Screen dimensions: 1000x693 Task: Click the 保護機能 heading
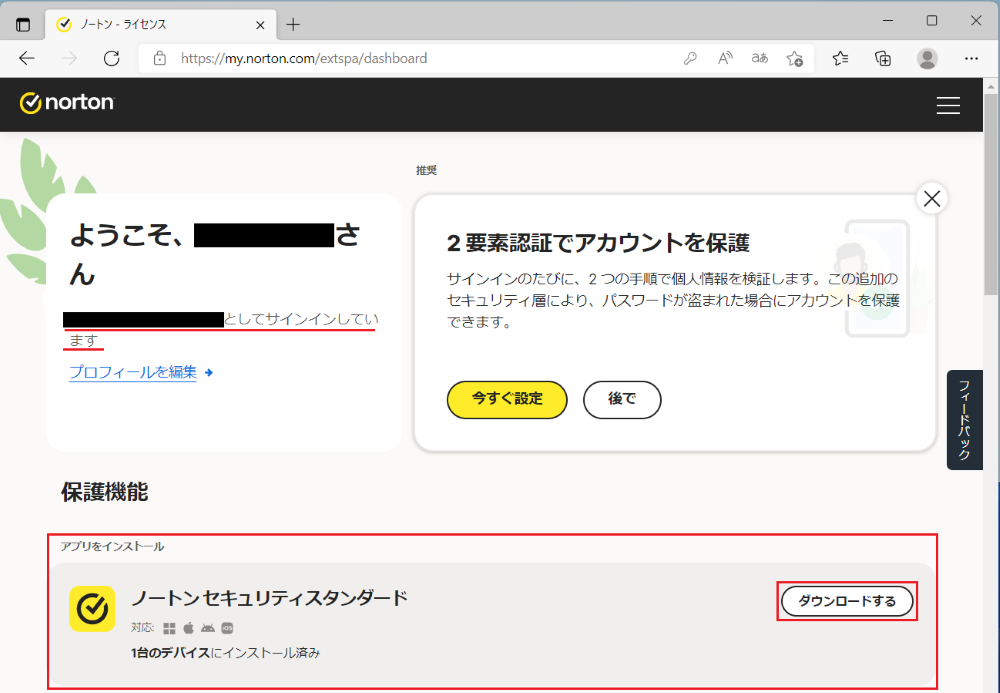coord(105,492)
